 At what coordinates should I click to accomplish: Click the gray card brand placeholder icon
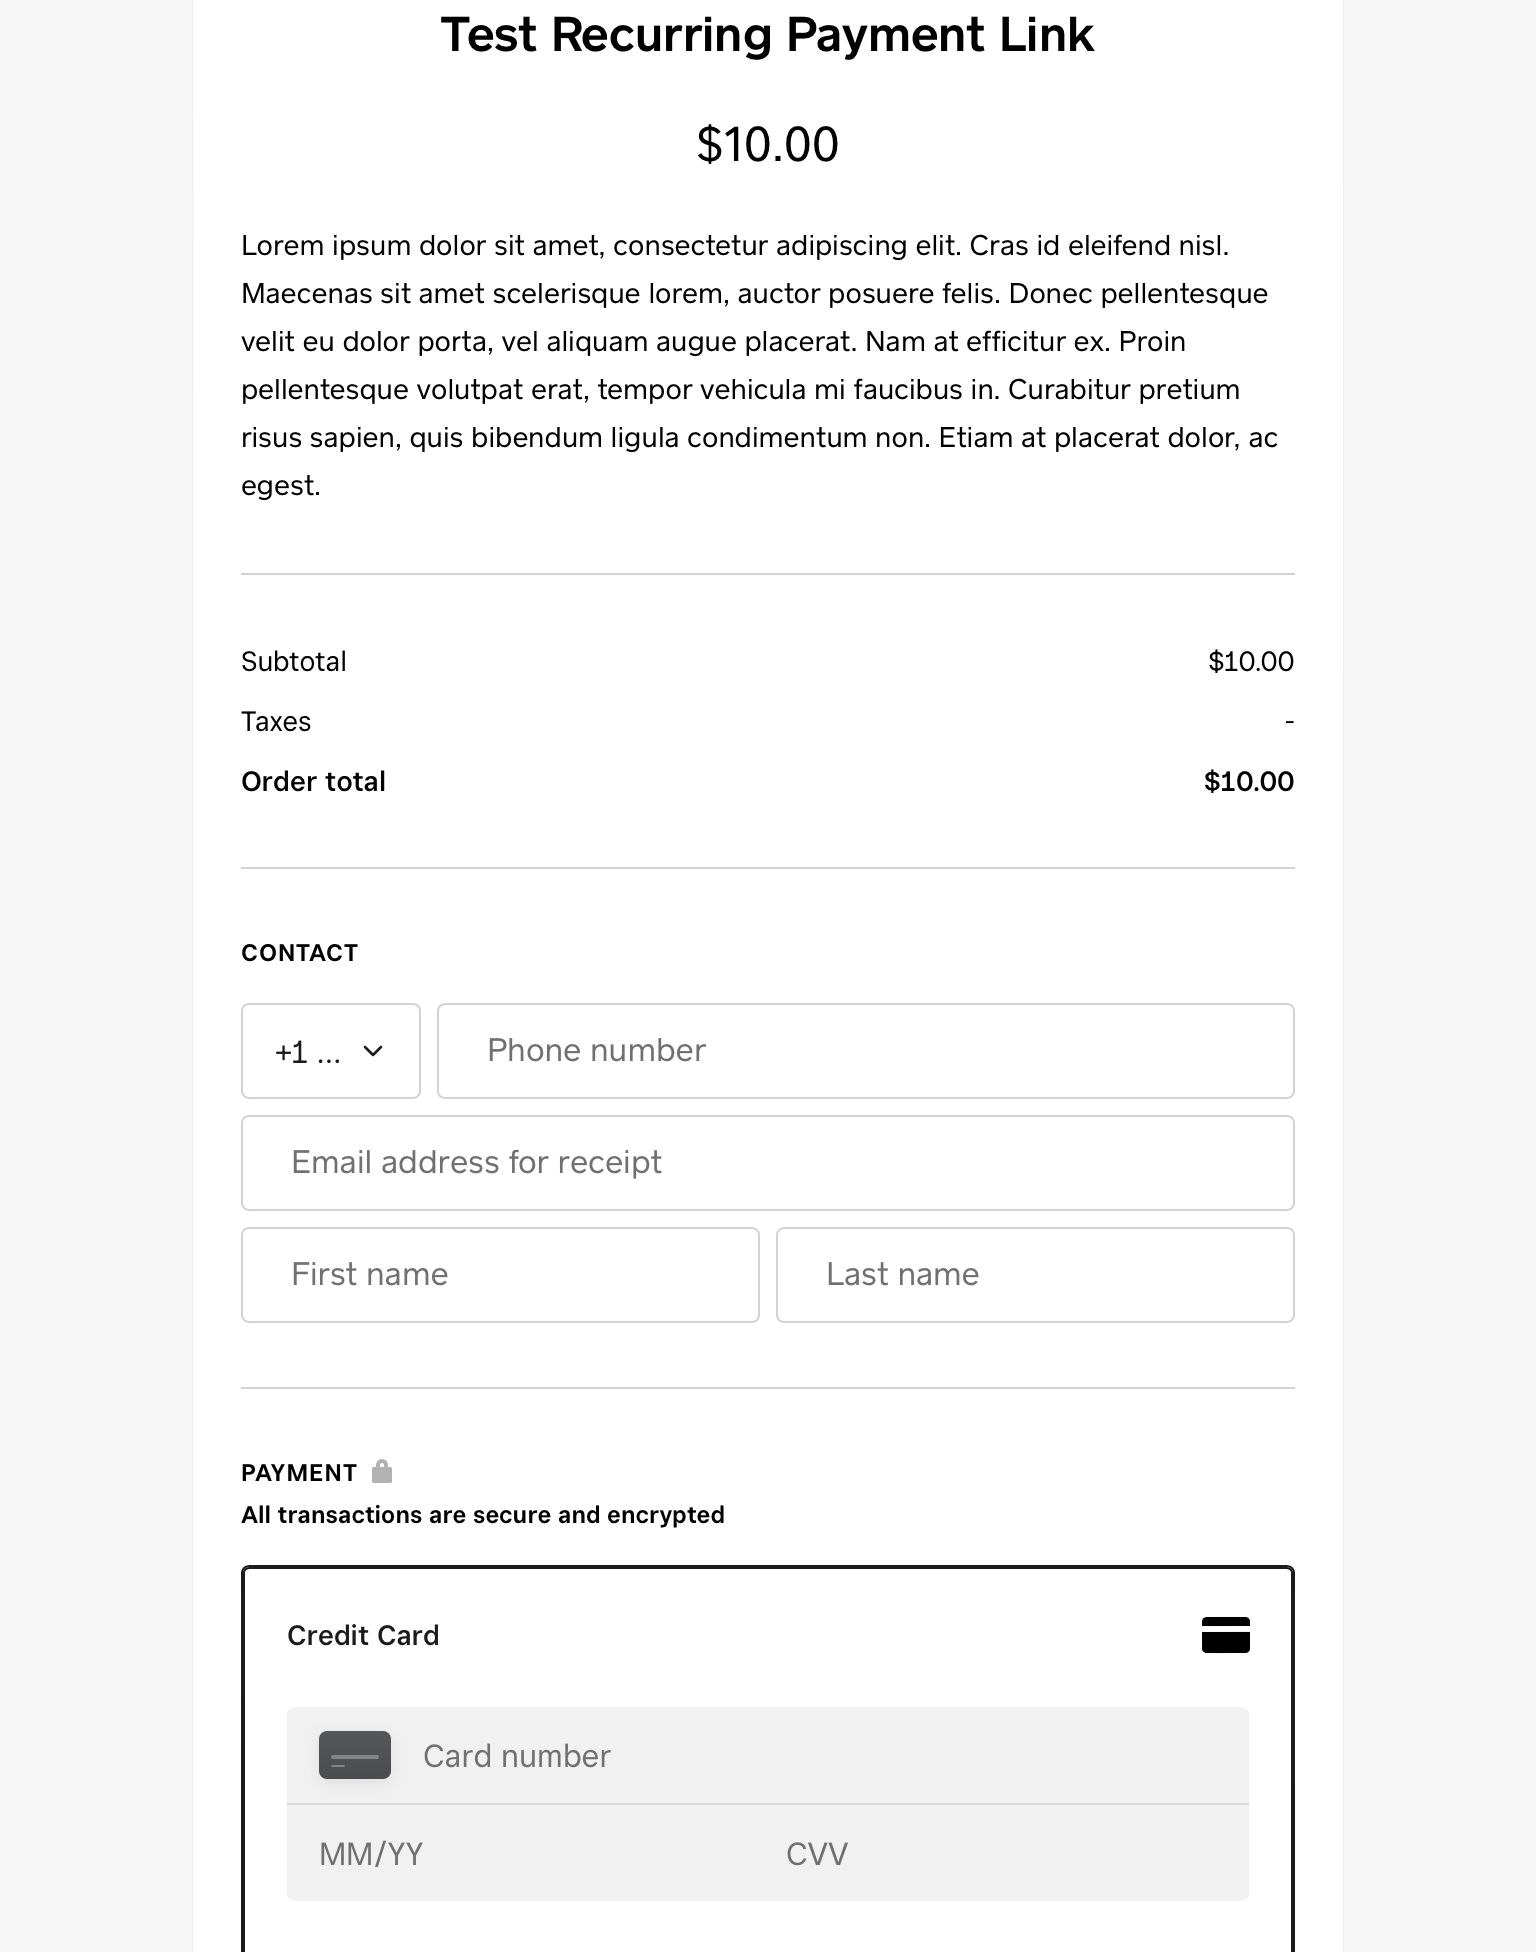pos(355,1755)
